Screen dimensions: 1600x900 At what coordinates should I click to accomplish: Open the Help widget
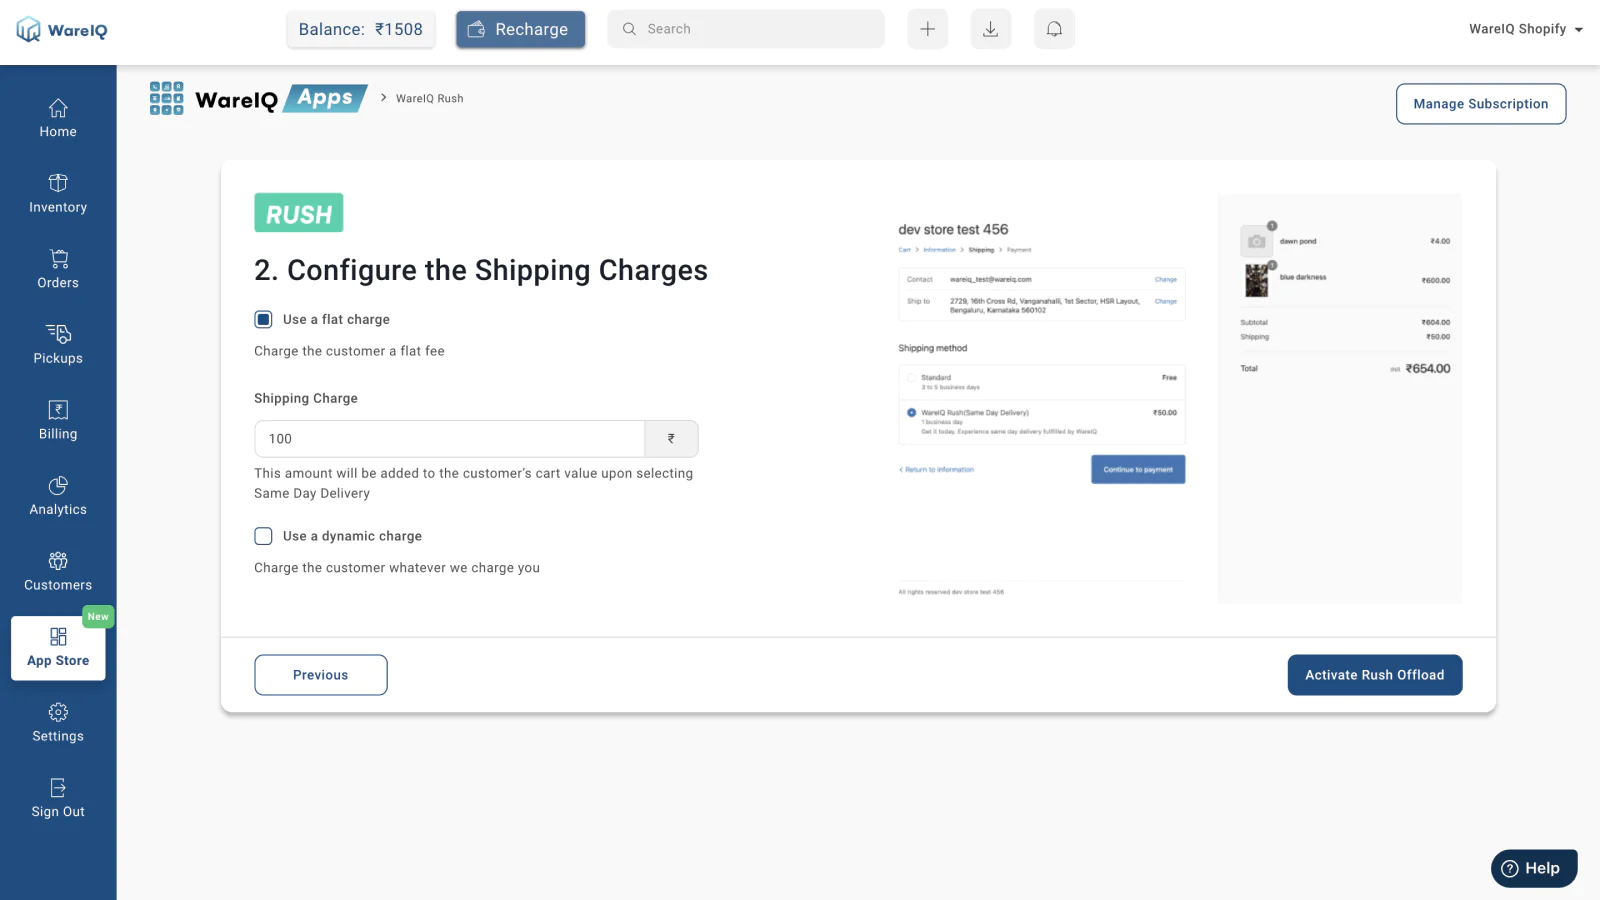[x=1534, y=868]
